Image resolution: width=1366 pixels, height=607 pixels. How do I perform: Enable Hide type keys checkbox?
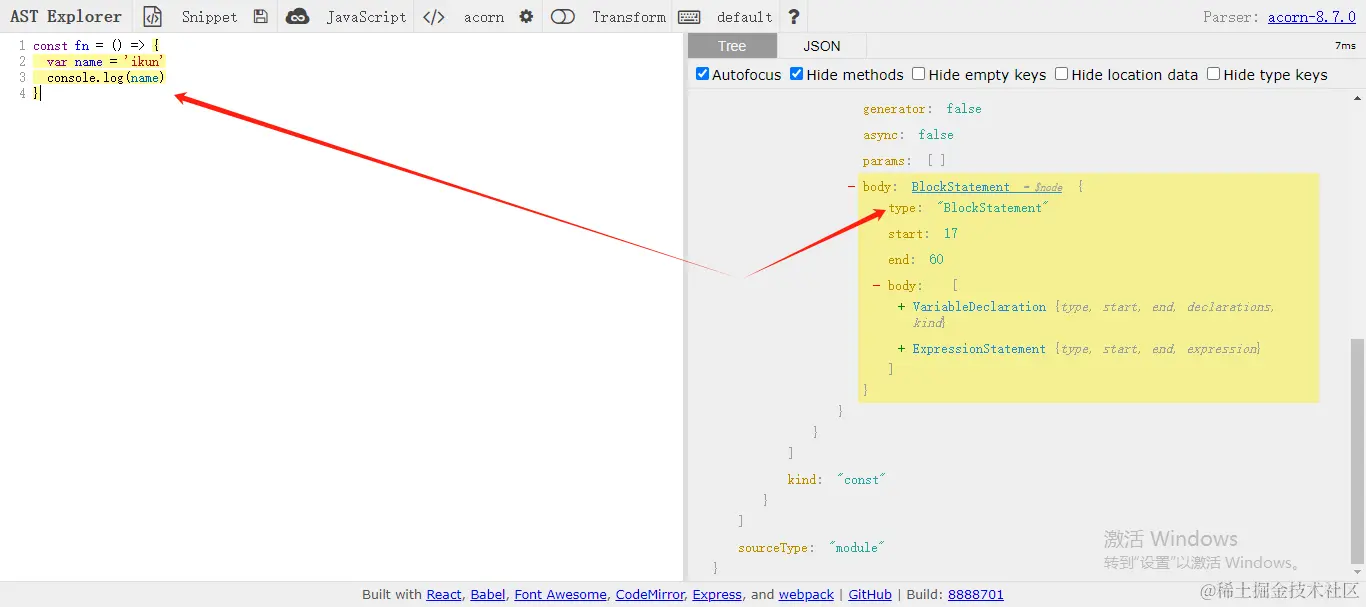(x=1214, y=74)
